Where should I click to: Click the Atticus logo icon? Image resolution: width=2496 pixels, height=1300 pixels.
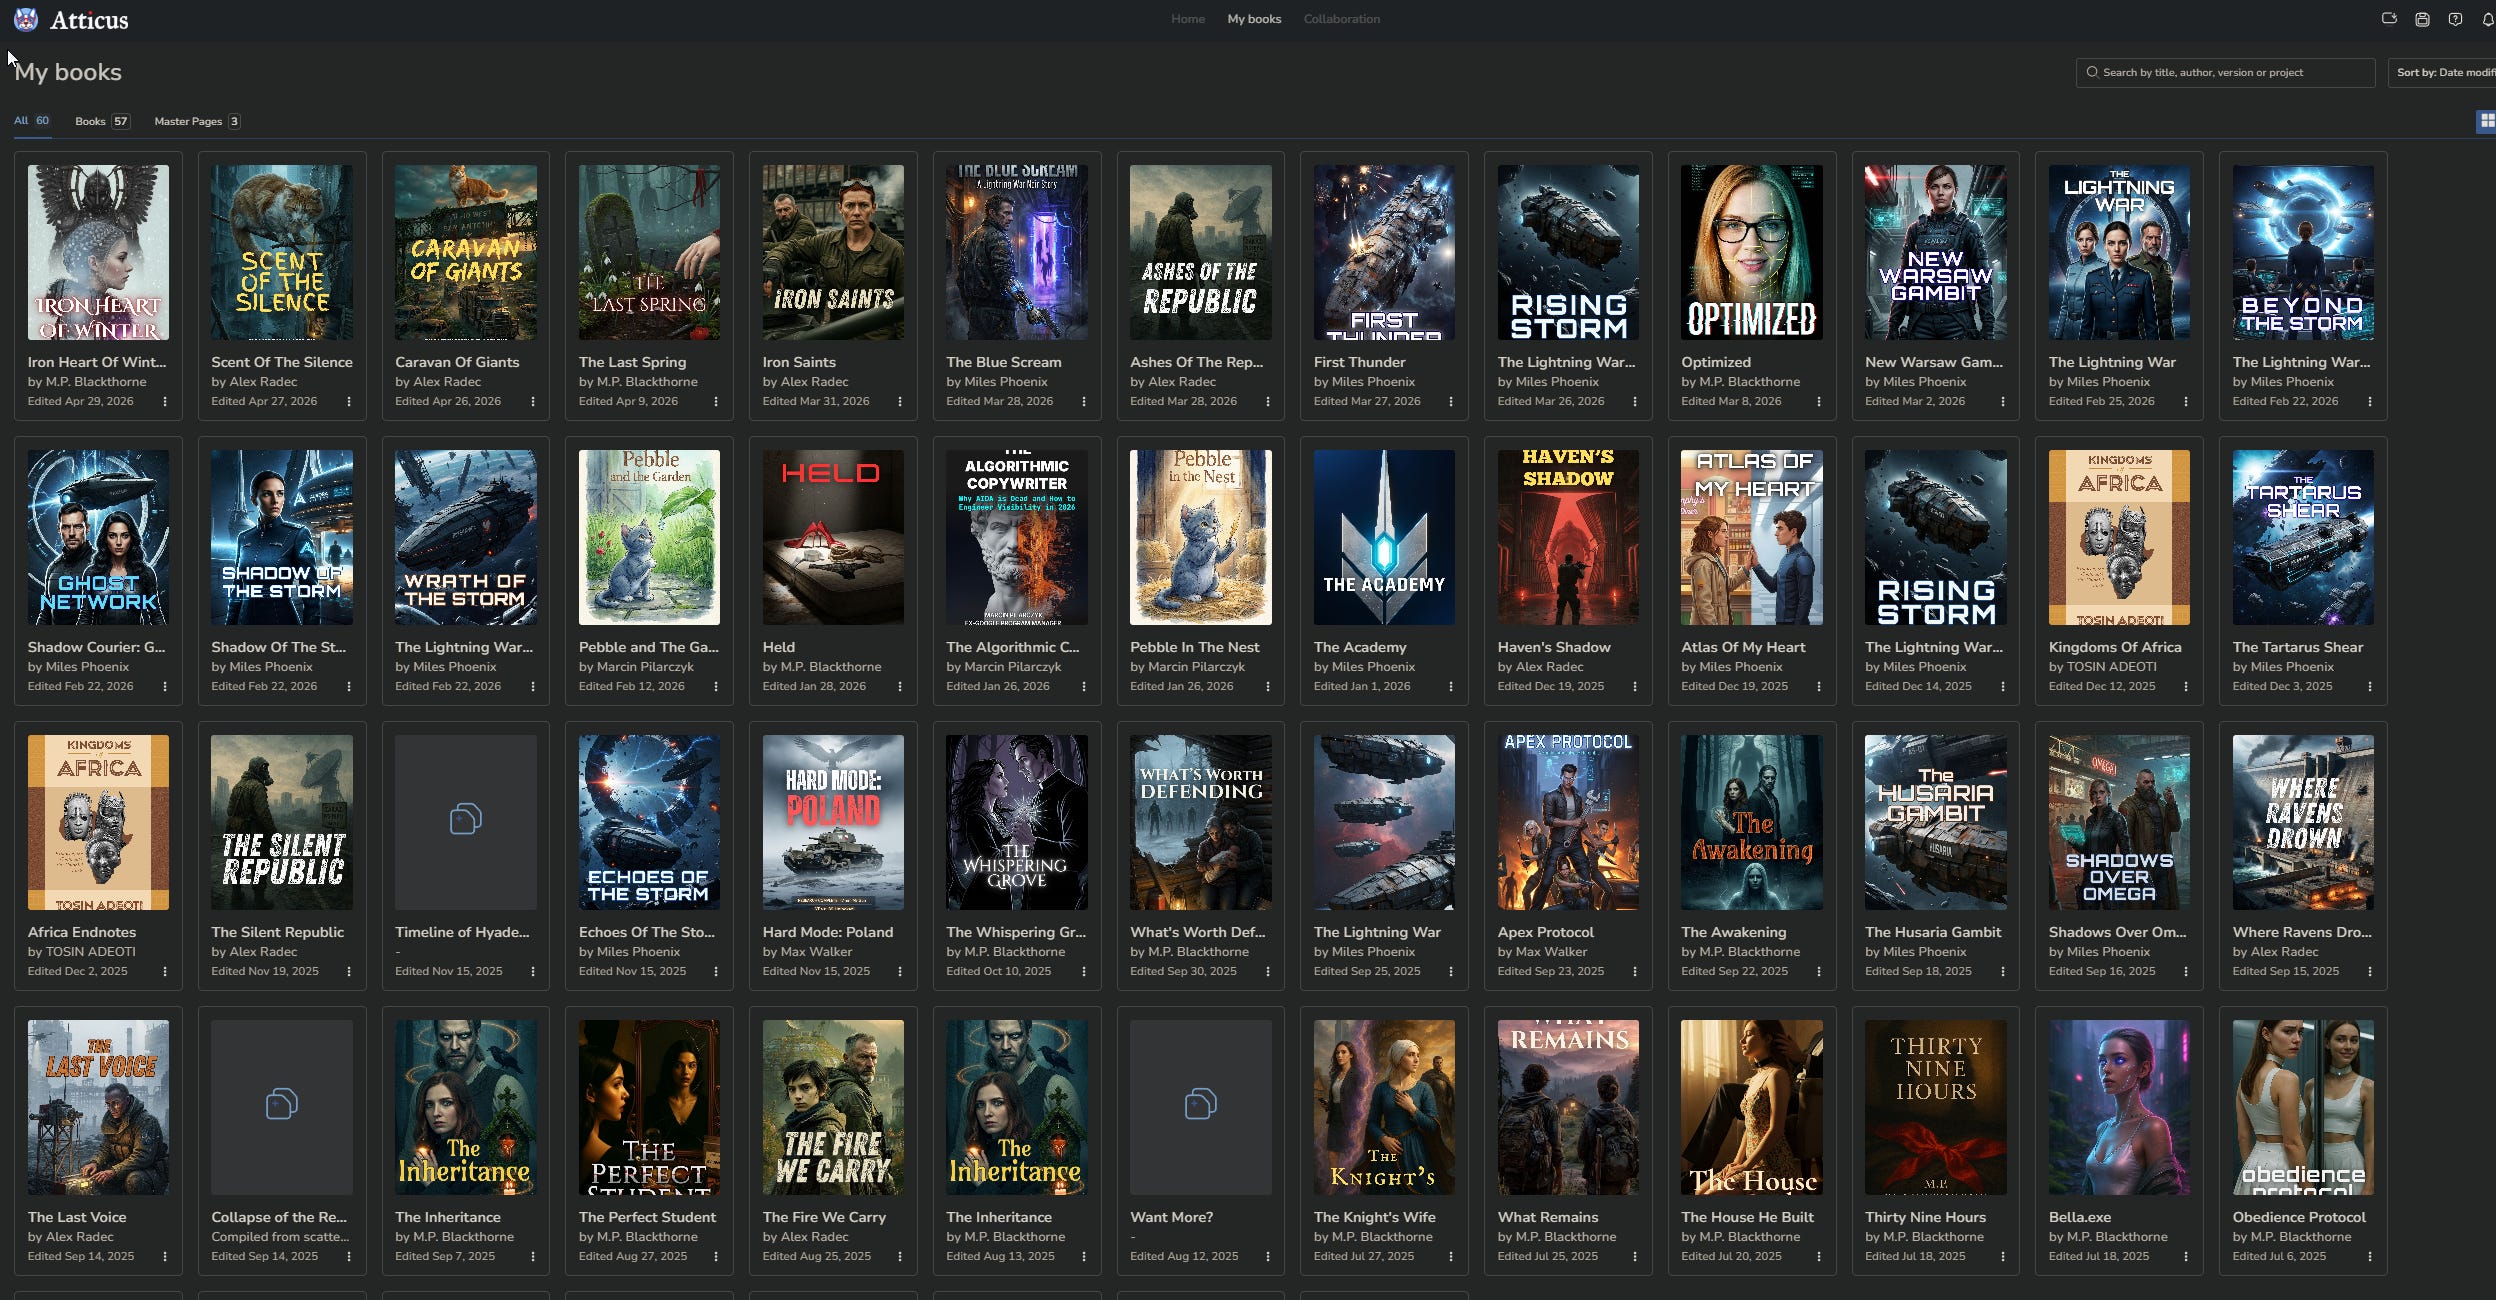(x=26, y=19)
